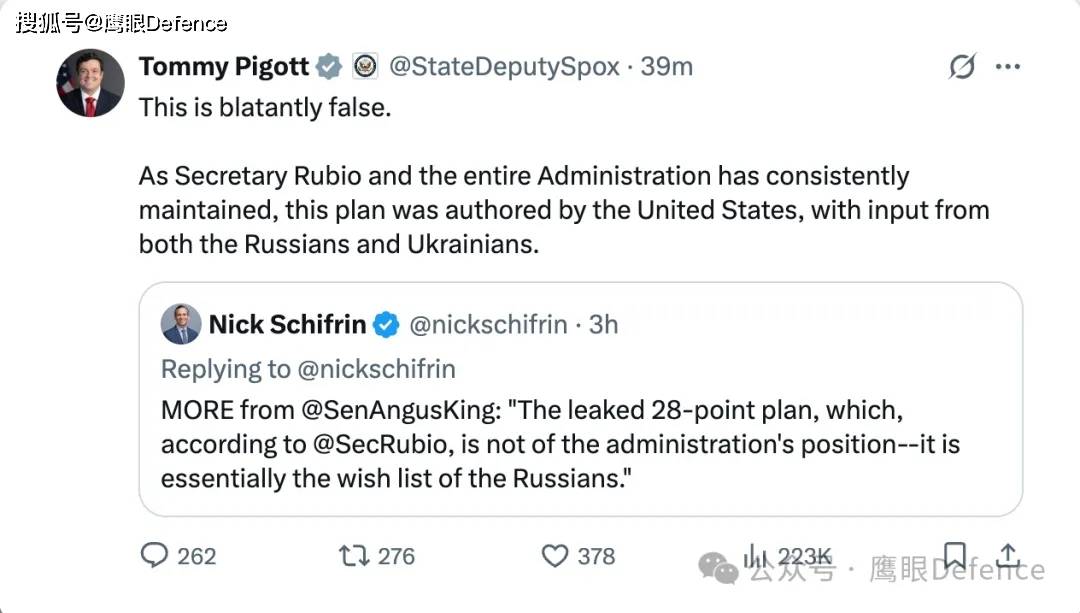1080x613 pixels.
Task: Open the Grok explain icon
Action: [961, 67]
